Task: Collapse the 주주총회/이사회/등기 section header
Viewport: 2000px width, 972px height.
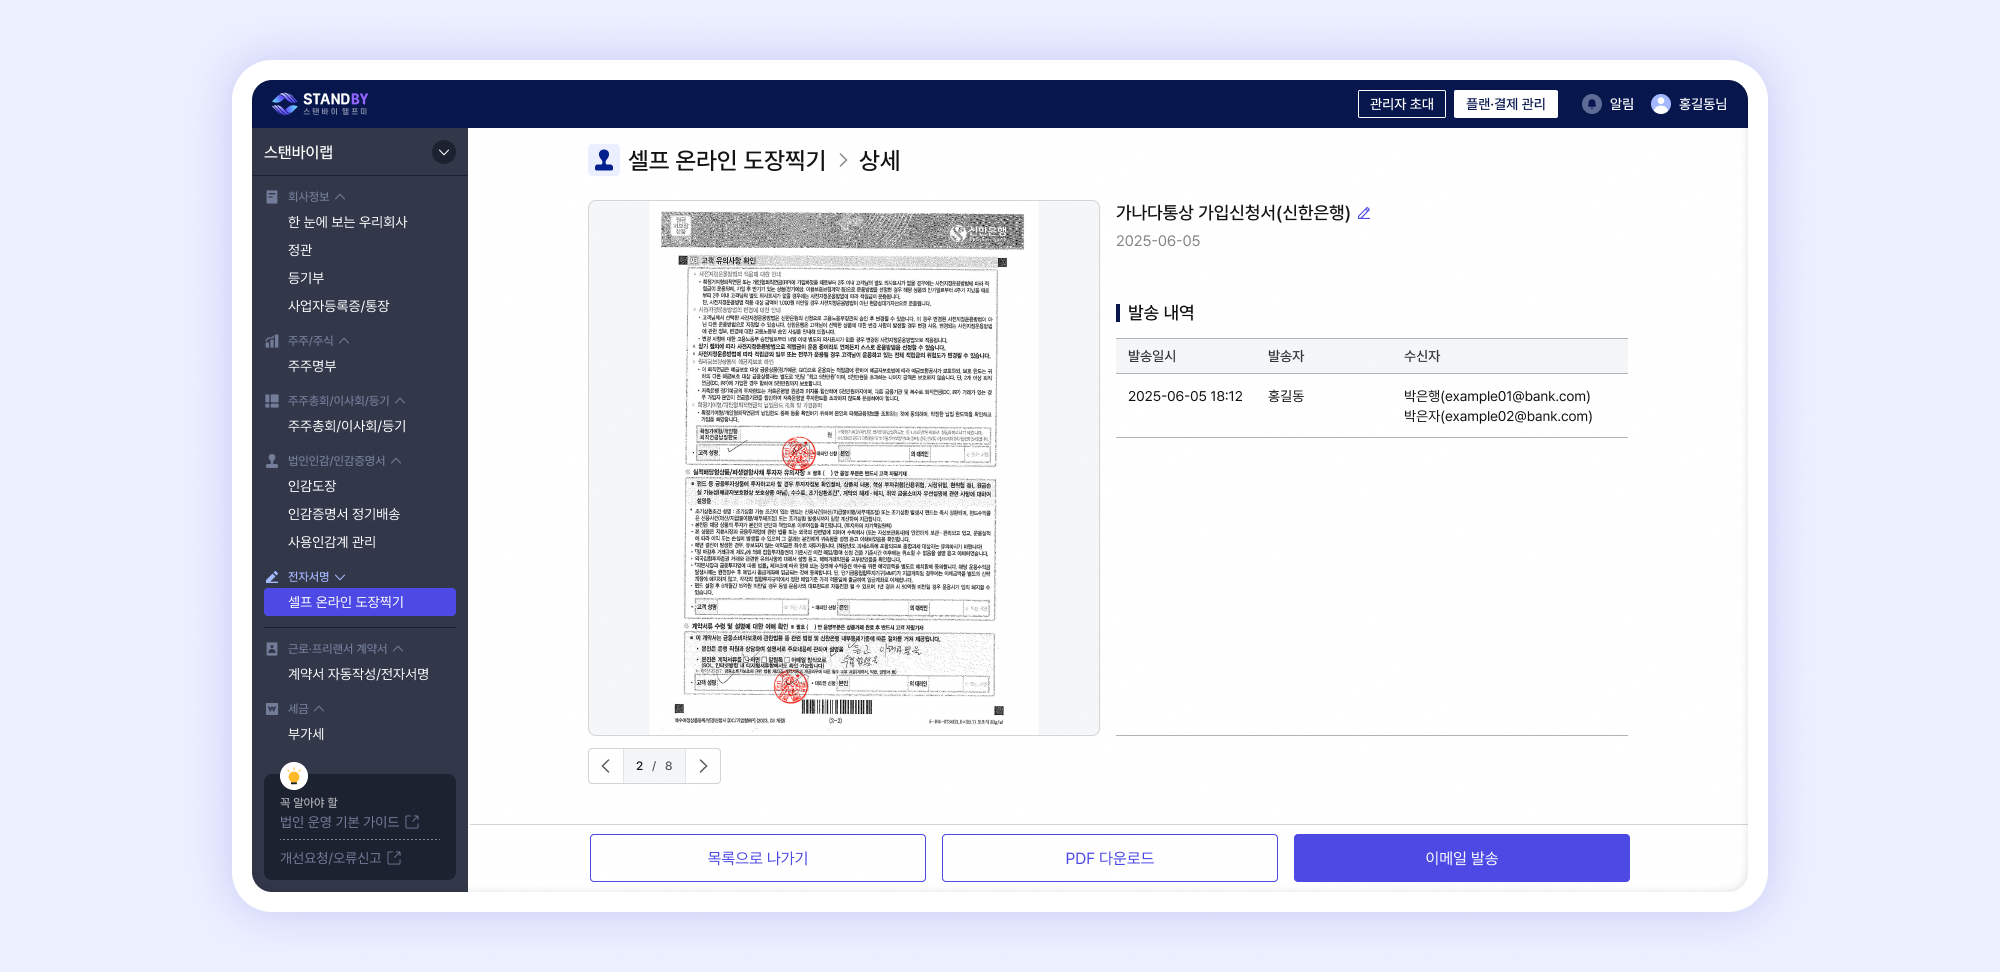Action: (400, 401)
